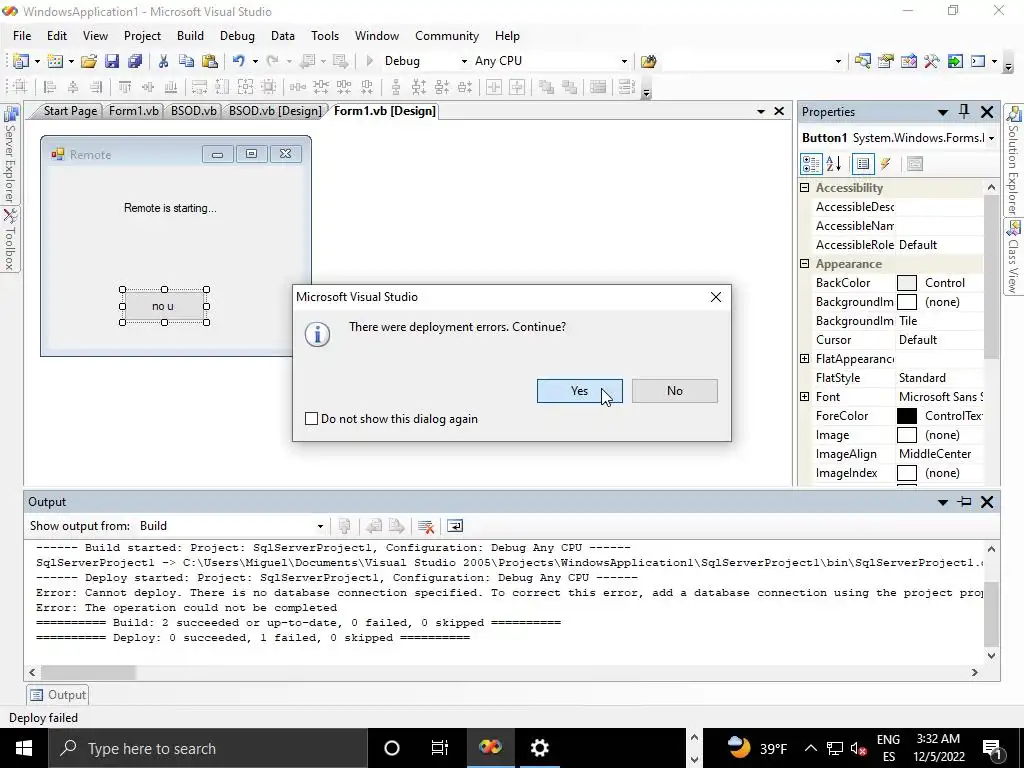Click the Cut scissors icon

[x=163, y=61]
